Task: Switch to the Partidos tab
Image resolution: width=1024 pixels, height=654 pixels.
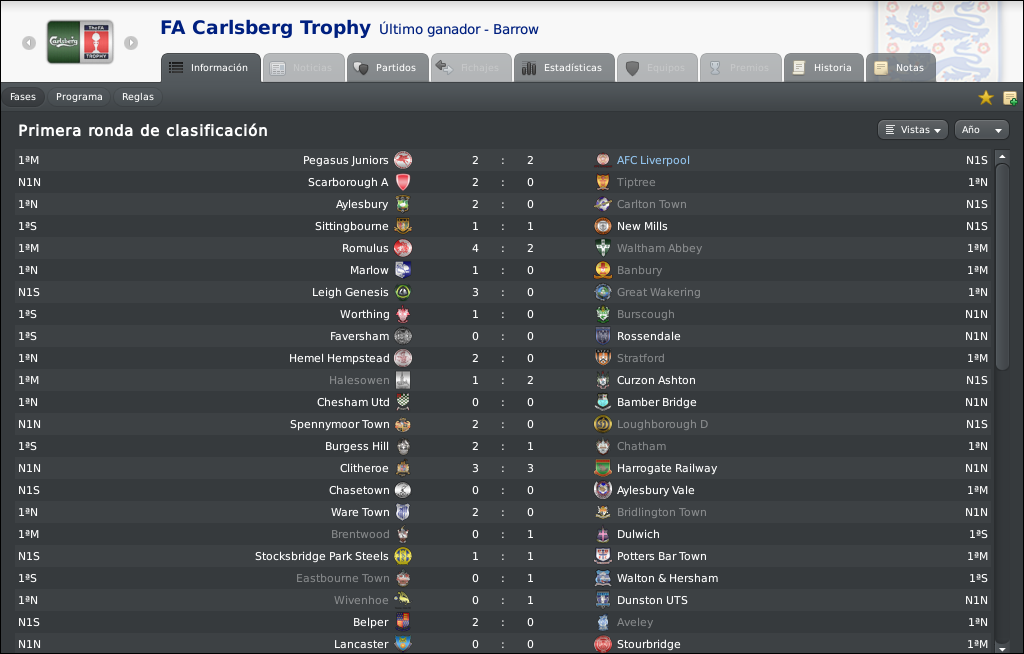Action: tap(387, 68)
